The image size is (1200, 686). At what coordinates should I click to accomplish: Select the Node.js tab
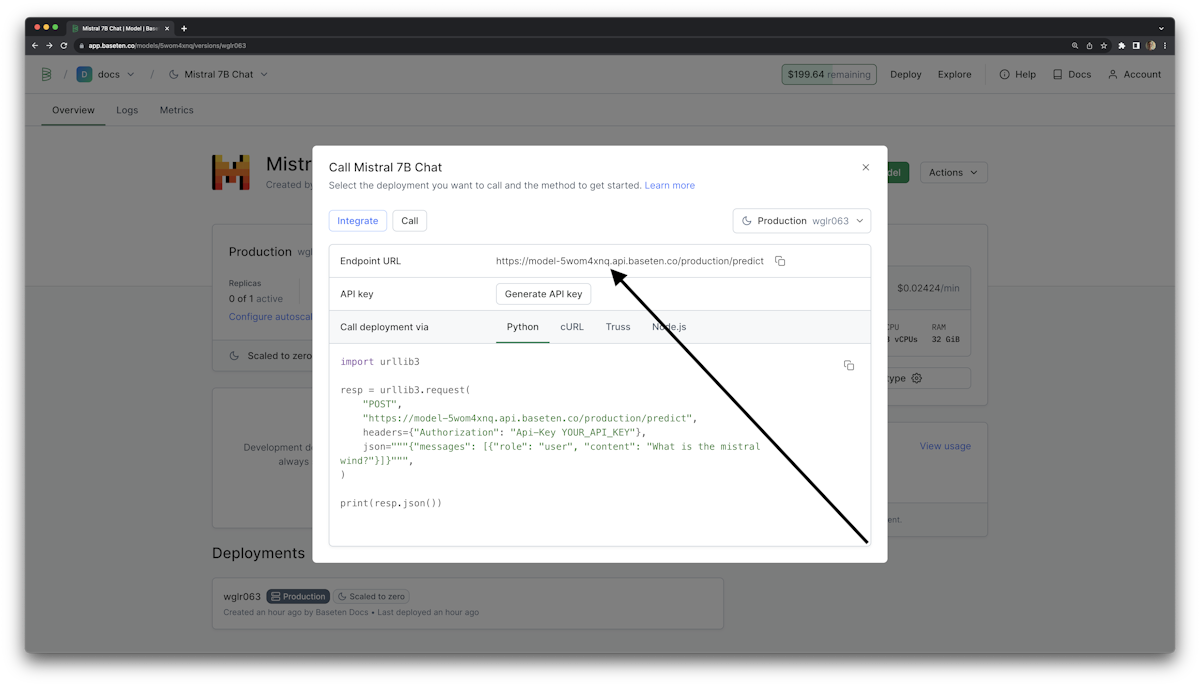(x=669, y=327)
